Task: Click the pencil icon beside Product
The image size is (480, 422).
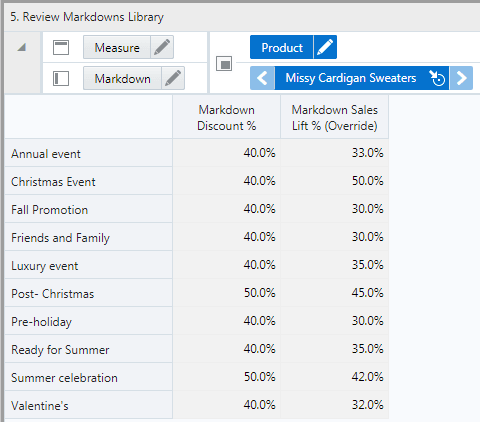Action: [x=325, y=47]
